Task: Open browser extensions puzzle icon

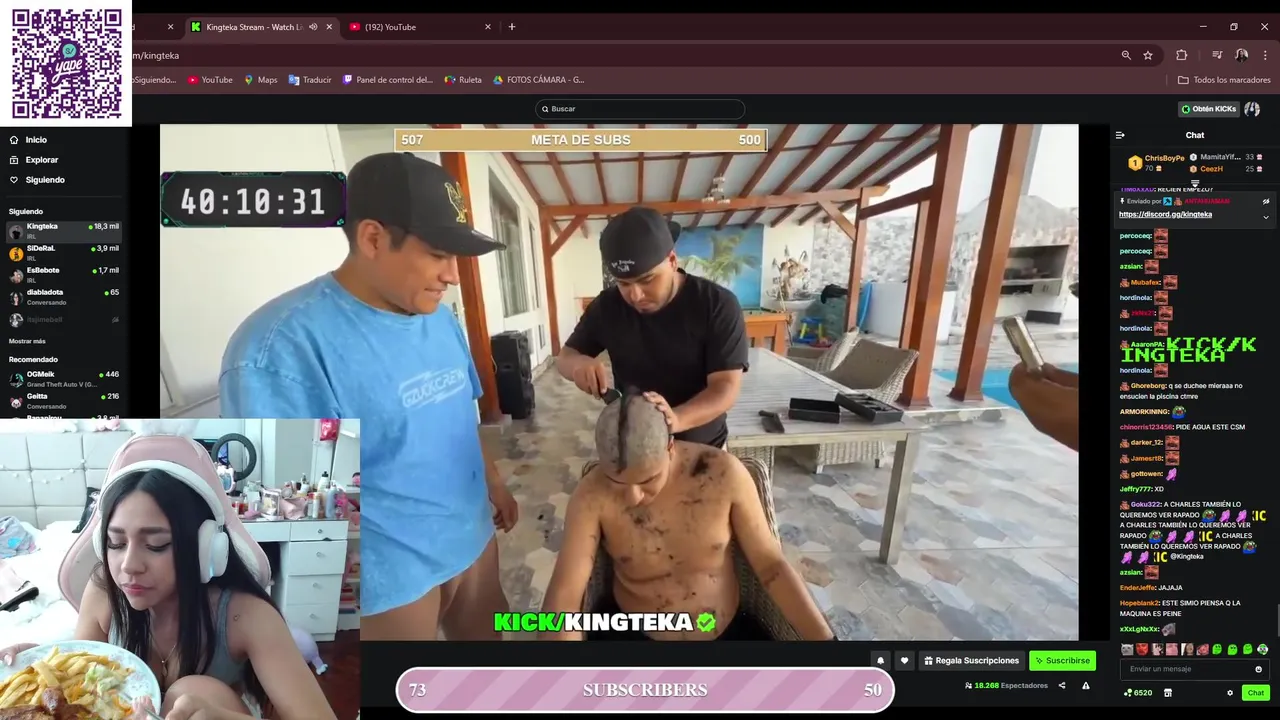Action: 1181,55
